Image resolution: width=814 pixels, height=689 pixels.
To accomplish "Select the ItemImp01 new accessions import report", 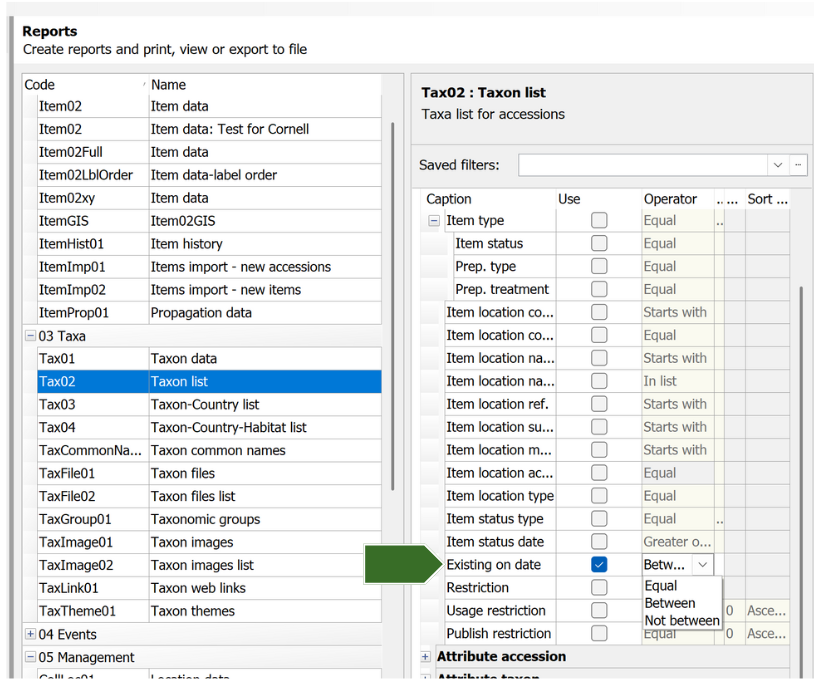I will 210,266.
